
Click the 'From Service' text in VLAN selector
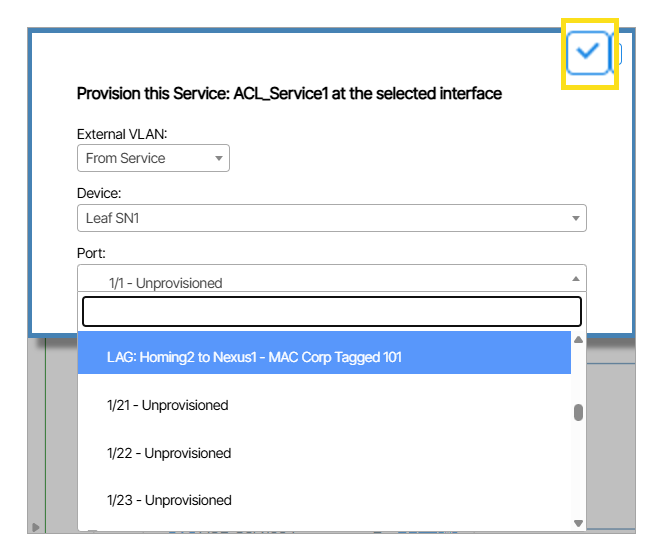(x=126, y=158)
